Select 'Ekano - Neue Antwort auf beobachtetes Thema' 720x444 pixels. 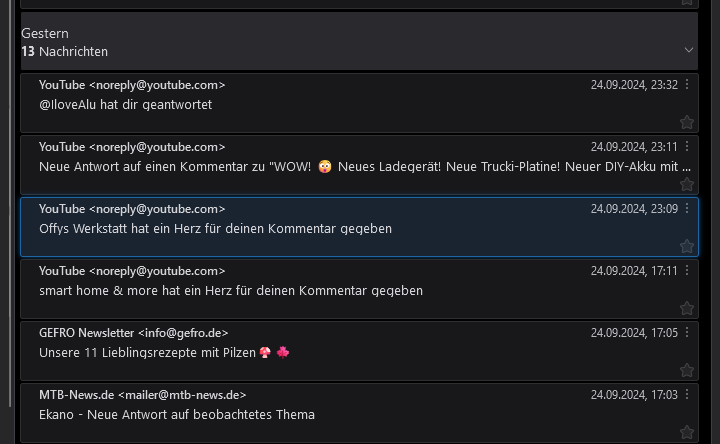tap(177, 414)
